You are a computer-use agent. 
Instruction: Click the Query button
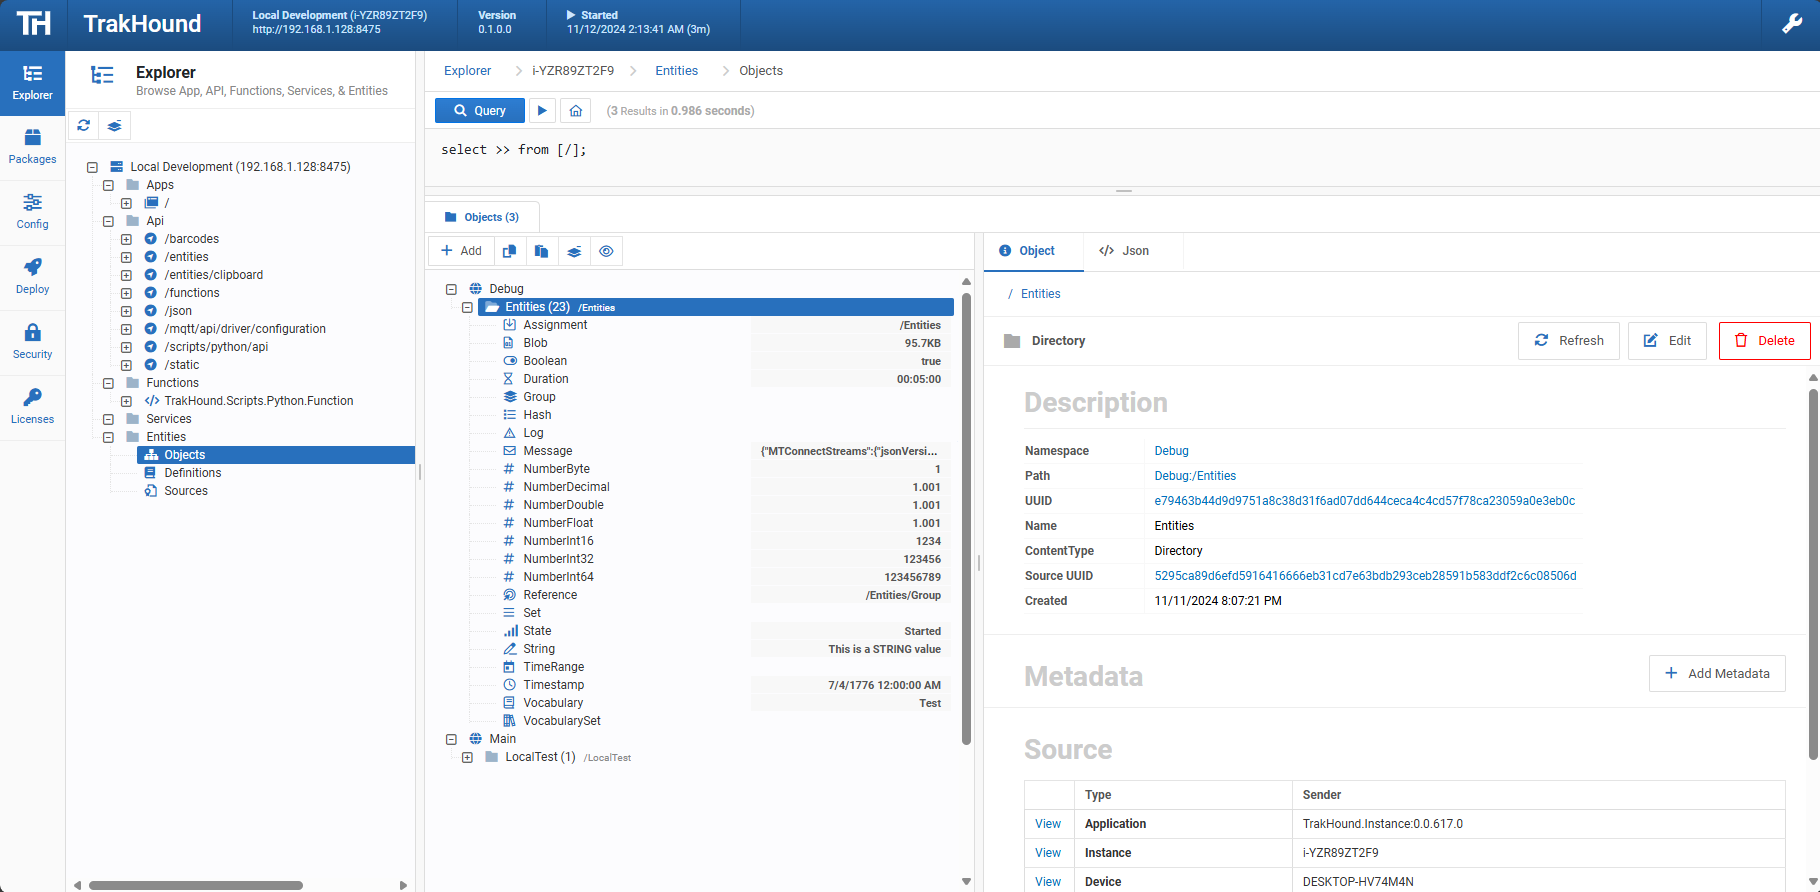click(480, 110)
